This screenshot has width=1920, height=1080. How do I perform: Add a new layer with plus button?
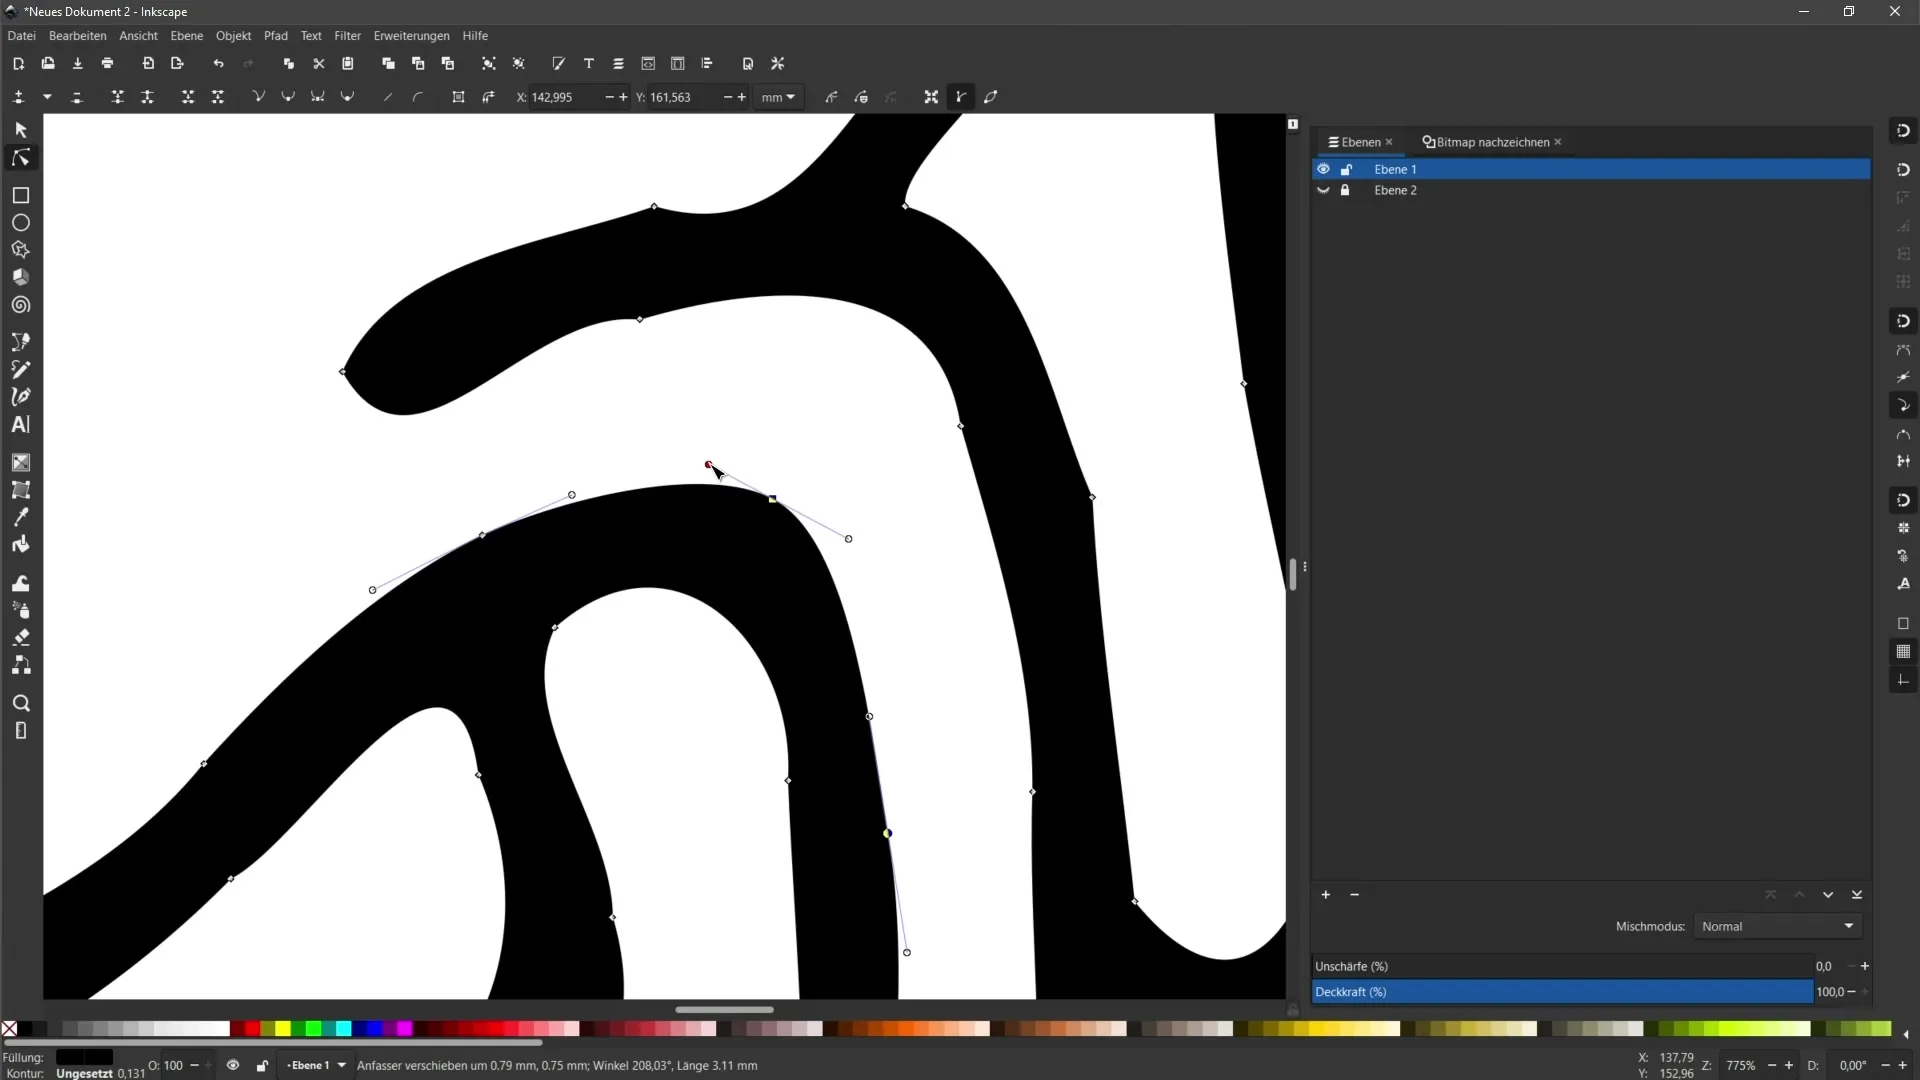tap(1327, 895)
